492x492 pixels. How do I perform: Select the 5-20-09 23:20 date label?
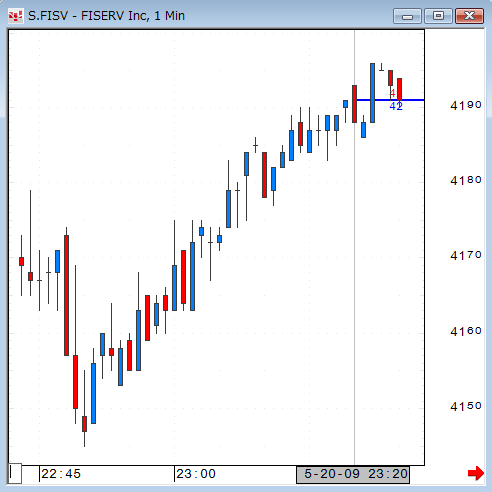[x=353, y=475]
